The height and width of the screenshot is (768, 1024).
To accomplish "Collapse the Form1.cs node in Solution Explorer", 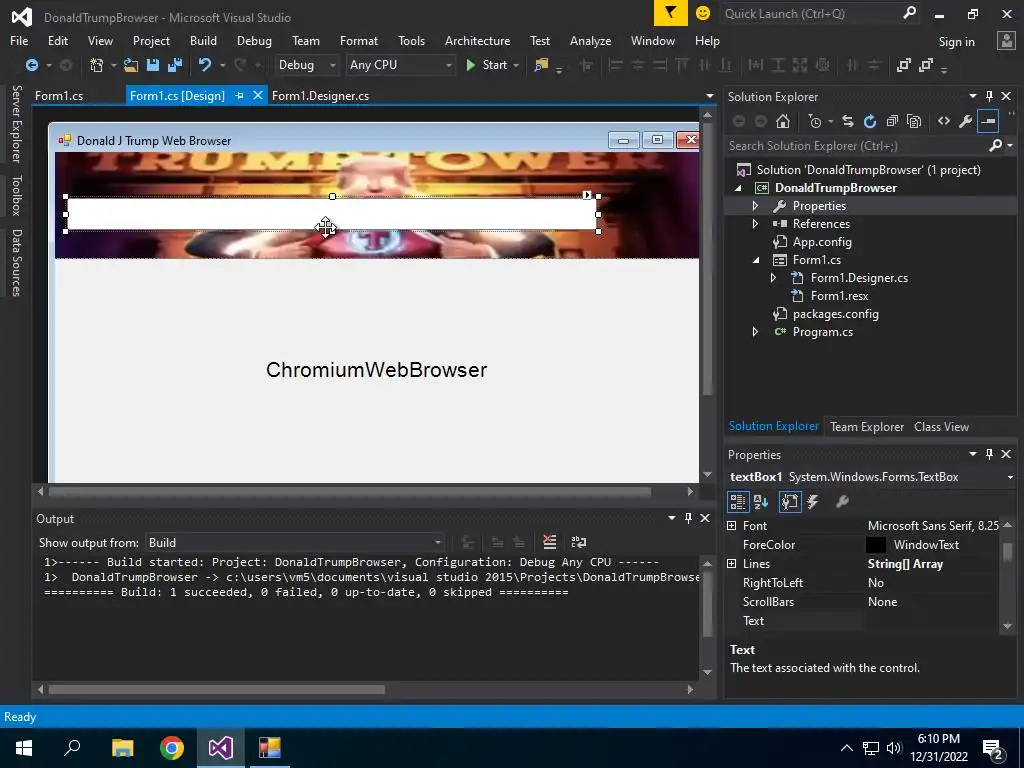I will pyautogui.click(x=756, y=260).
